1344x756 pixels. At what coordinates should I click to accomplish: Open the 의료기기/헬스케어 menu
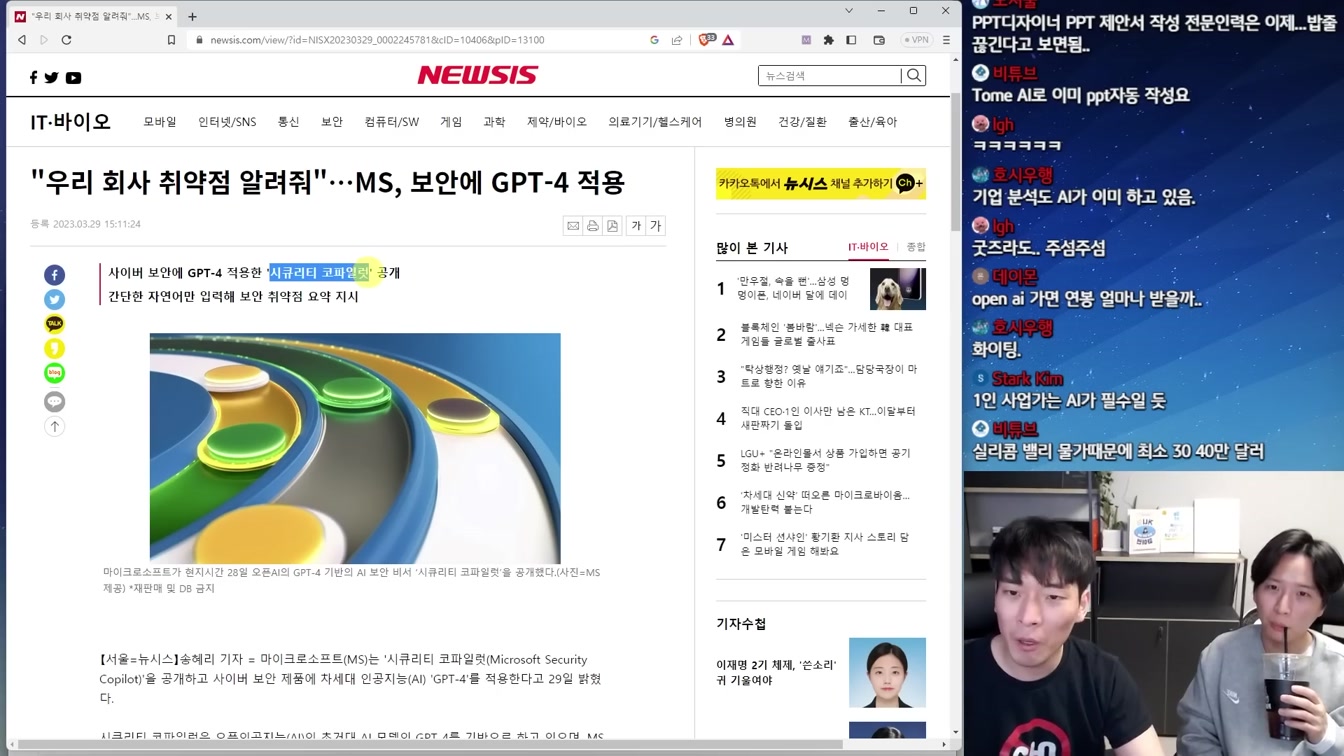pyautogui.click(x=655, y=122)
